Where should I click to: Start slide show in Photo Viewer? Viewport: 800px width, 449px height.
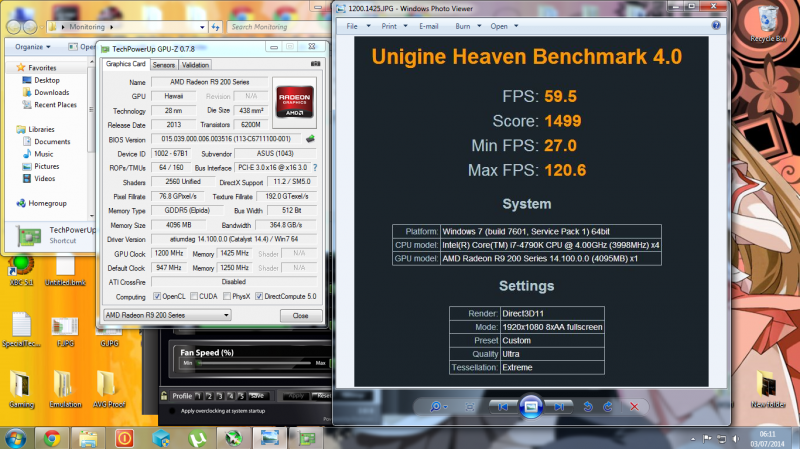531,407
